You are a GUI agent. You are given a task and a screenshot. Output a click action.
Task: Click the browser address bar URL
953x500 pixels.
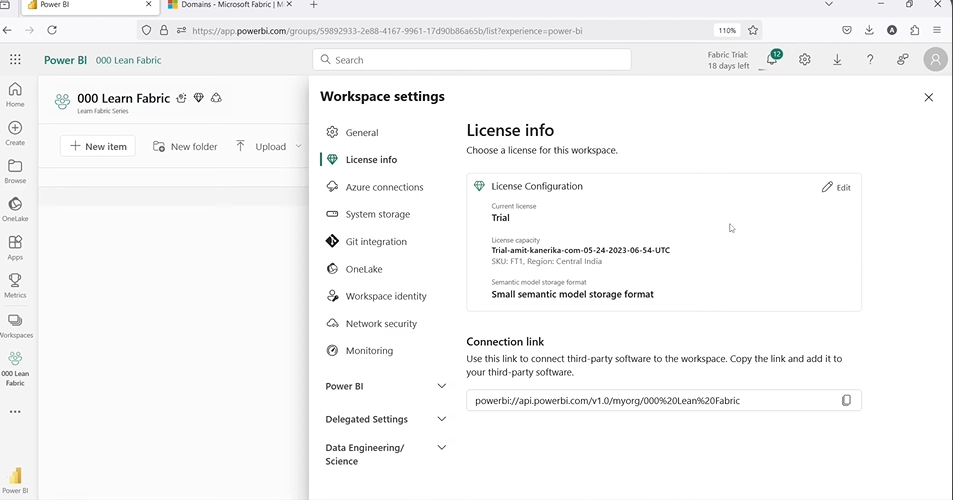[388, 30]
